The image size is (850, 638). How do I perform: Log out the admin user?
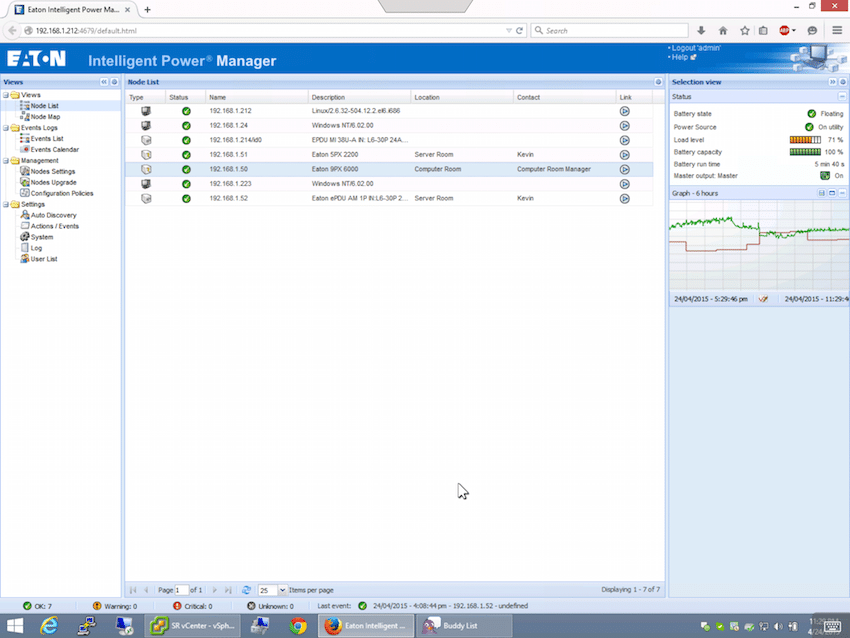pyautogui.click(x=696, y=48)
